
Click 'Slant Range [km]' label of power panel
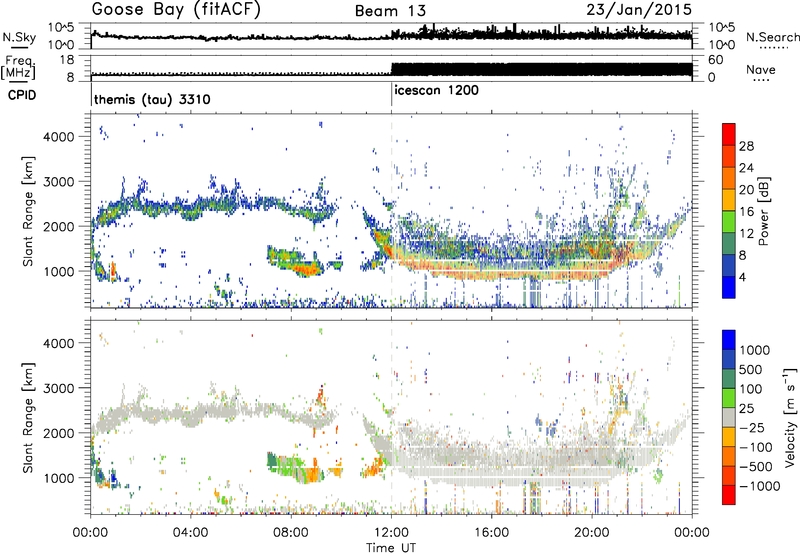[x=28, y=211]
